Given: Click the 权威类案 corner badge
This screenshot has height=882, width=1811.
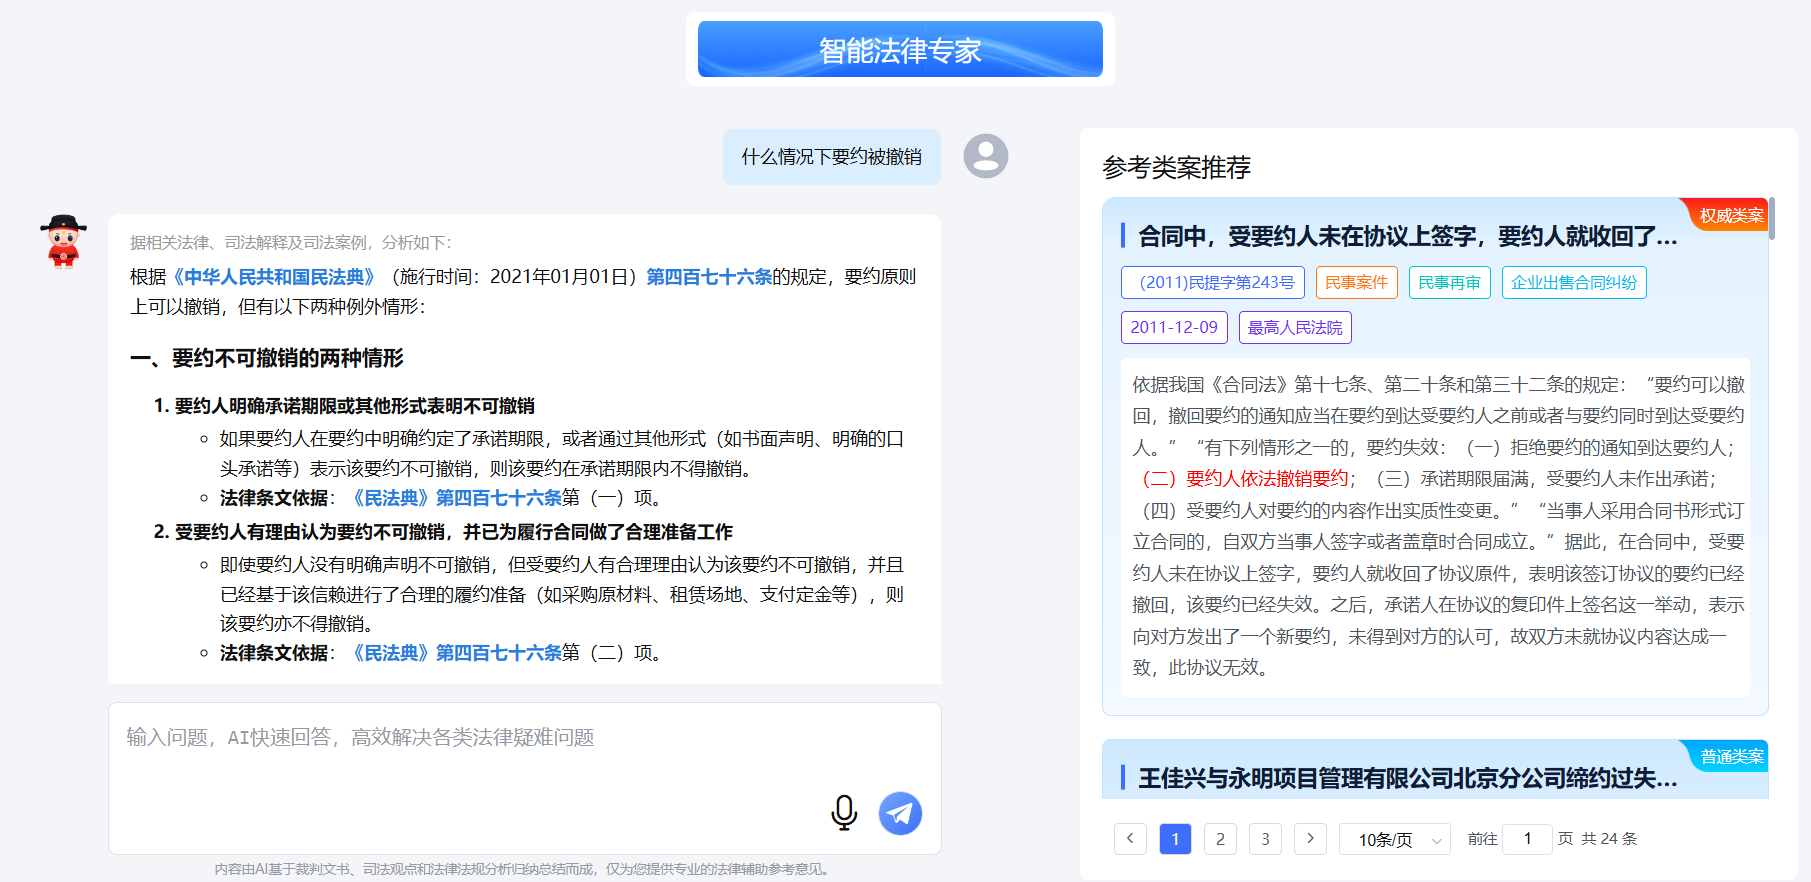Looking at the screenshot, I should coord(1730,215).
